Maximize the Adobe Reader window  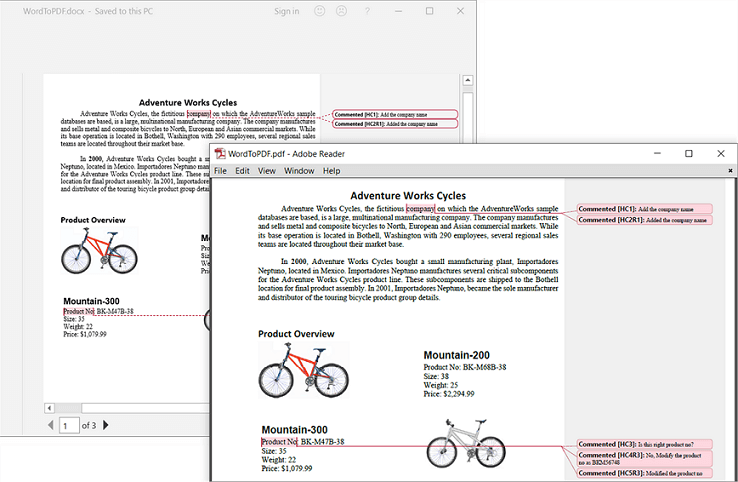coord(689,153)
